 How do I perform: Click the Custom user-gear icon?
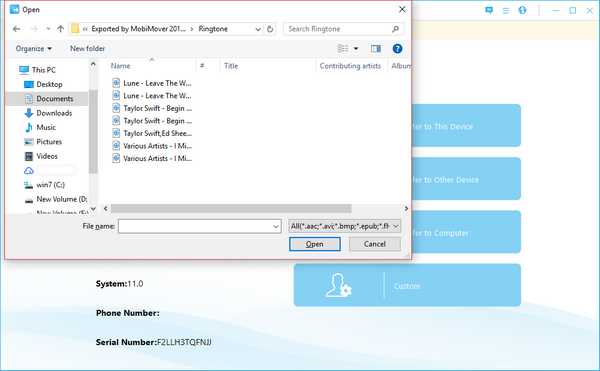coord(339,285)
